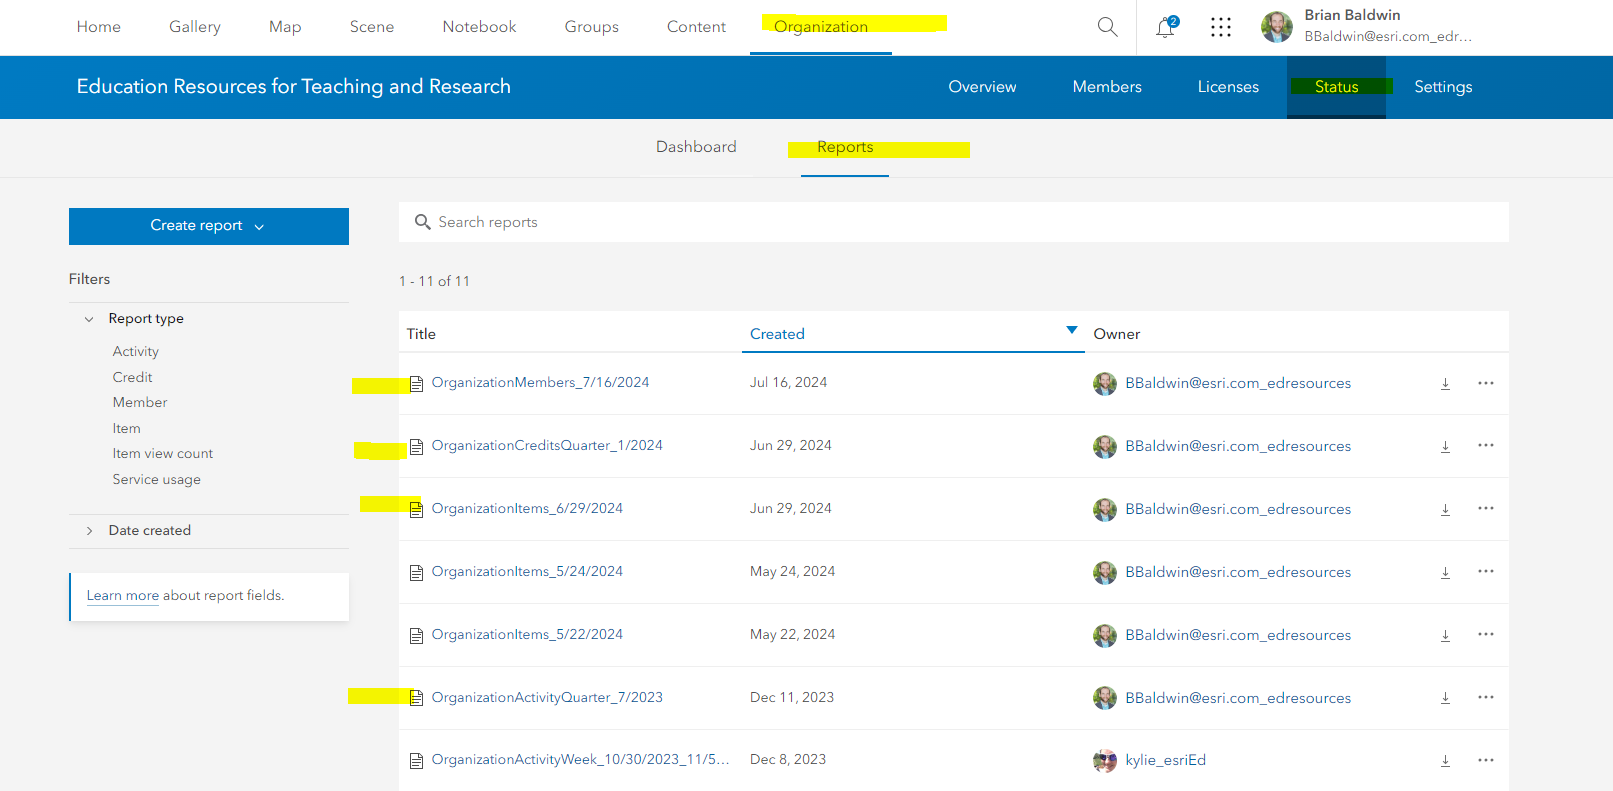This screenshot has height=791, width=1613.
Task: Open notifications bell icon
Action: 1166,27
